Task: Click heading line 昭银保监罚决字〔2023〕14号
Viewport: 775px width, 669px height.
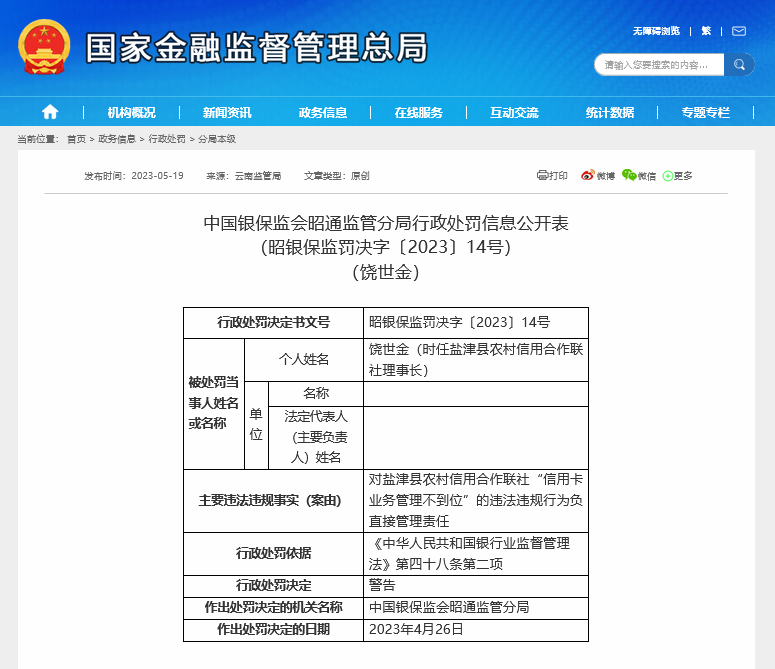Action: click(386, 247)
